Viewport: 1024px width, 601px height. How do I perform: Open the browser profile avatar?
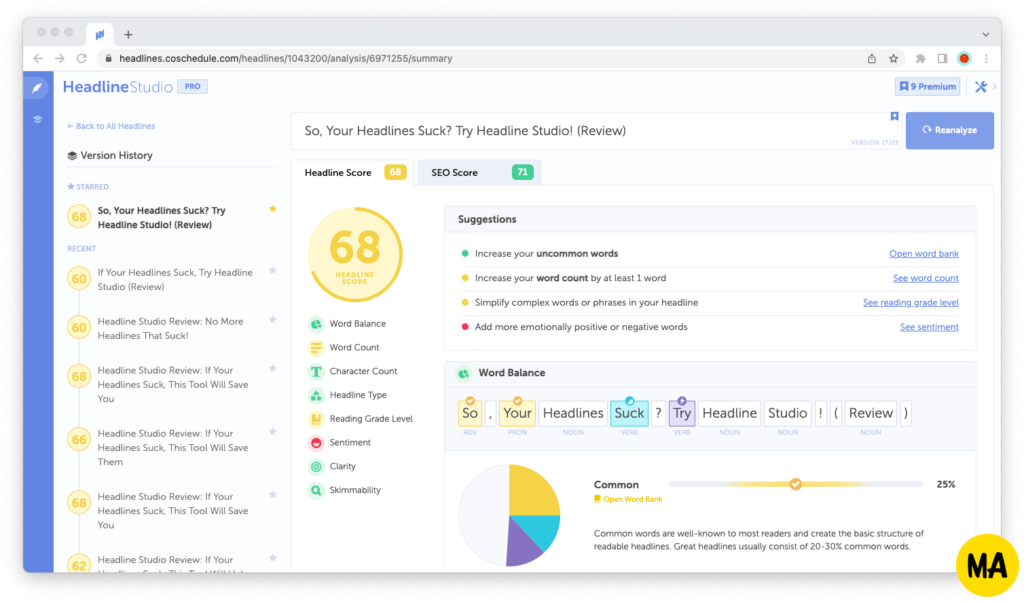click(964, 58)
